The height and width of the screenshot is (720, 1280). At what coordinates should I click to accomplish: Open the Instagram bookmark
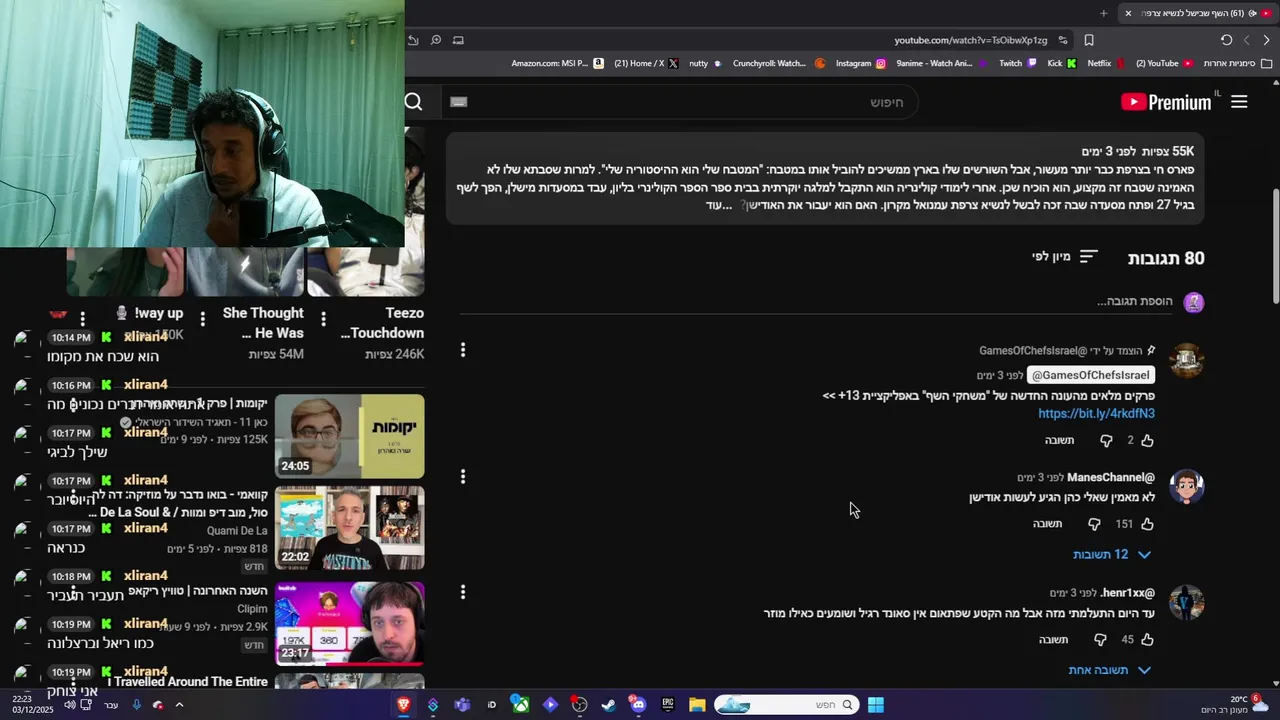861,63
